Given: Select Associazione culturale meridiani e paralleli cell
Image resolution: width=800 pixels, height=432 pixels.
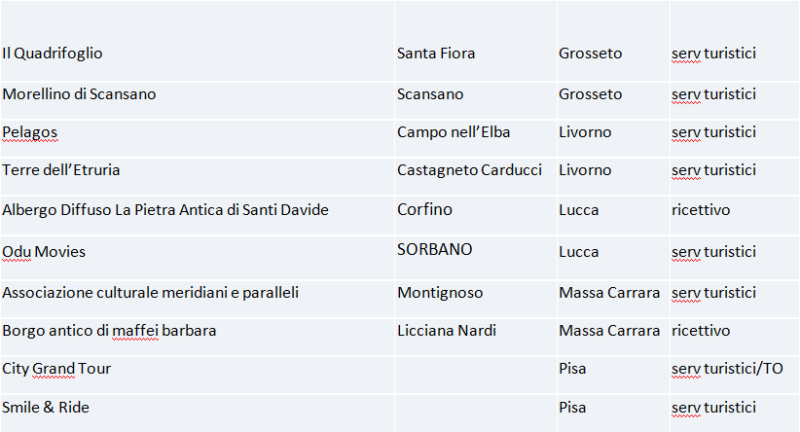Looking at the screenshot, I should (150, 293).
